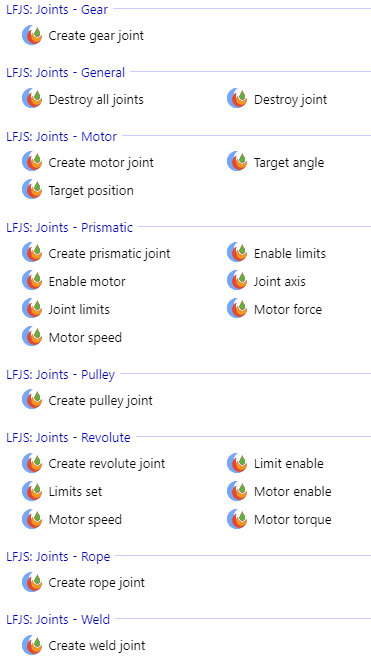This screenshot has width=371, height=671.
Task: Click the icon next to Create pulley joint
Action: click(x=32, y=400)
